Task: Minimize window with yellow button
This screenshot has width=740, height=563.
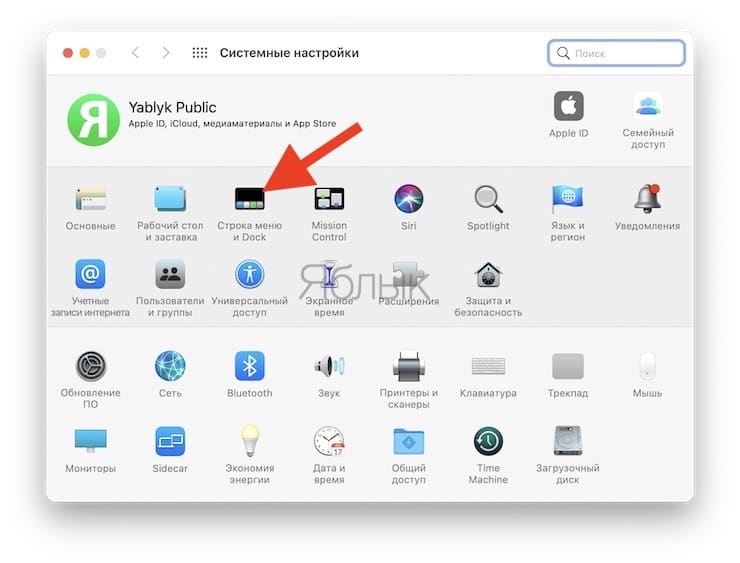Action: point(84,53)
